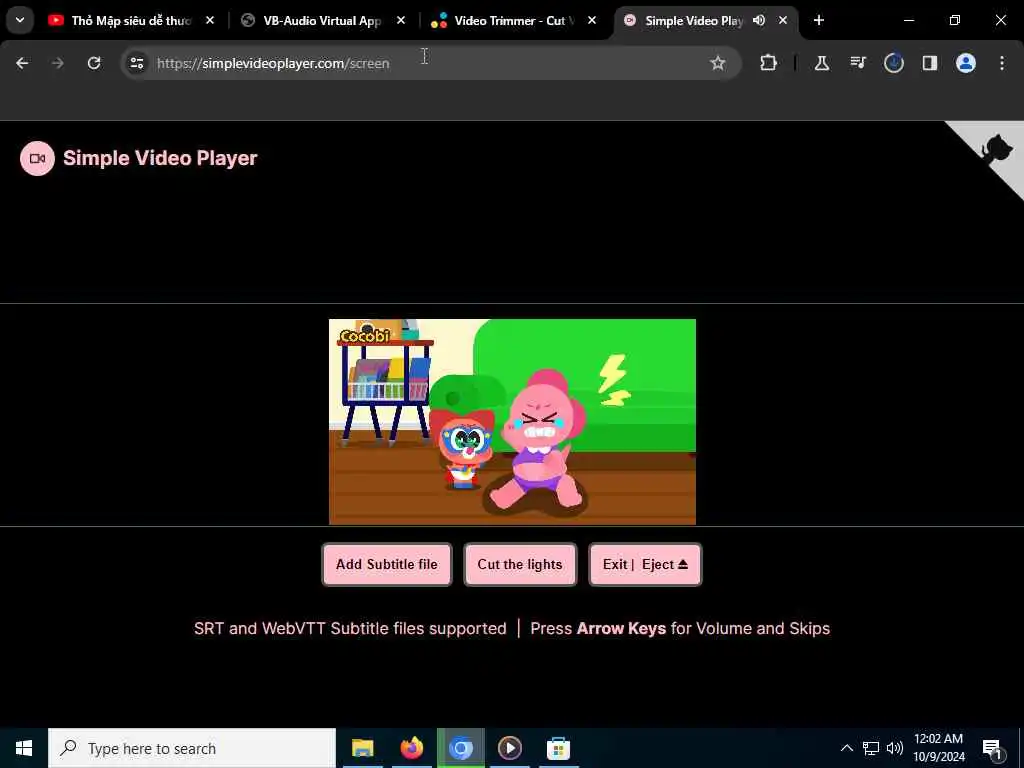Image resolution: width=1024 pixels, height=768 pixels.
Task: Open the volume speaker tray icon
Action: [x=895, y=748]
